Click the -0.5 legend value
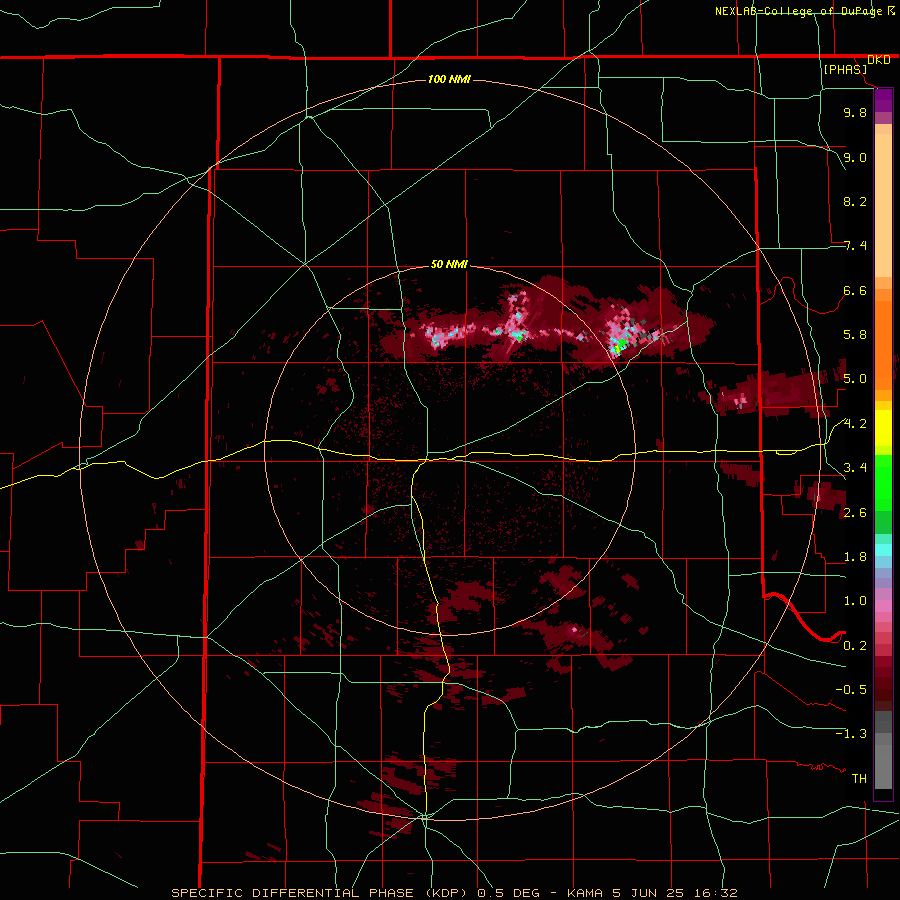Screen dimensions: 900x900 coord(851,689)
